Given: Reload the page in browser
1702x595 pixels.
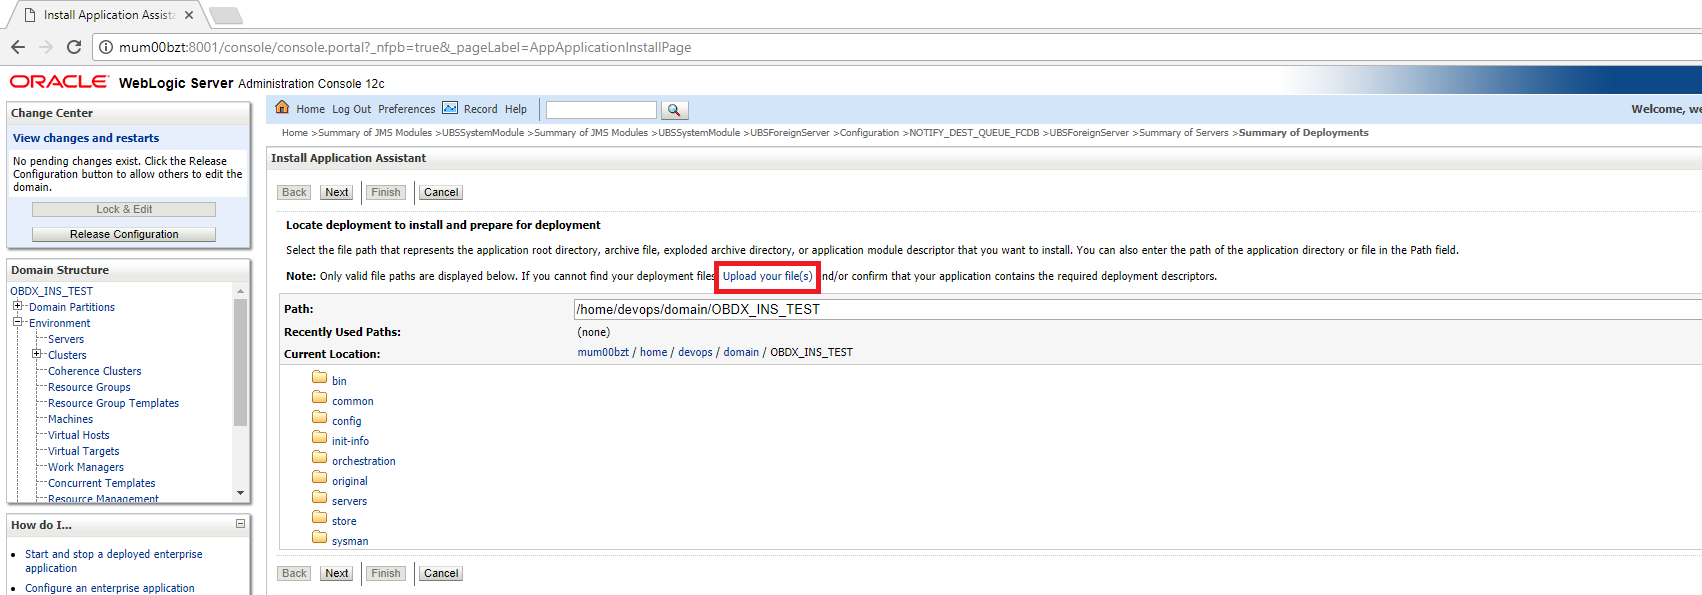Looking at the screenshot, I should tap(74, 47).
